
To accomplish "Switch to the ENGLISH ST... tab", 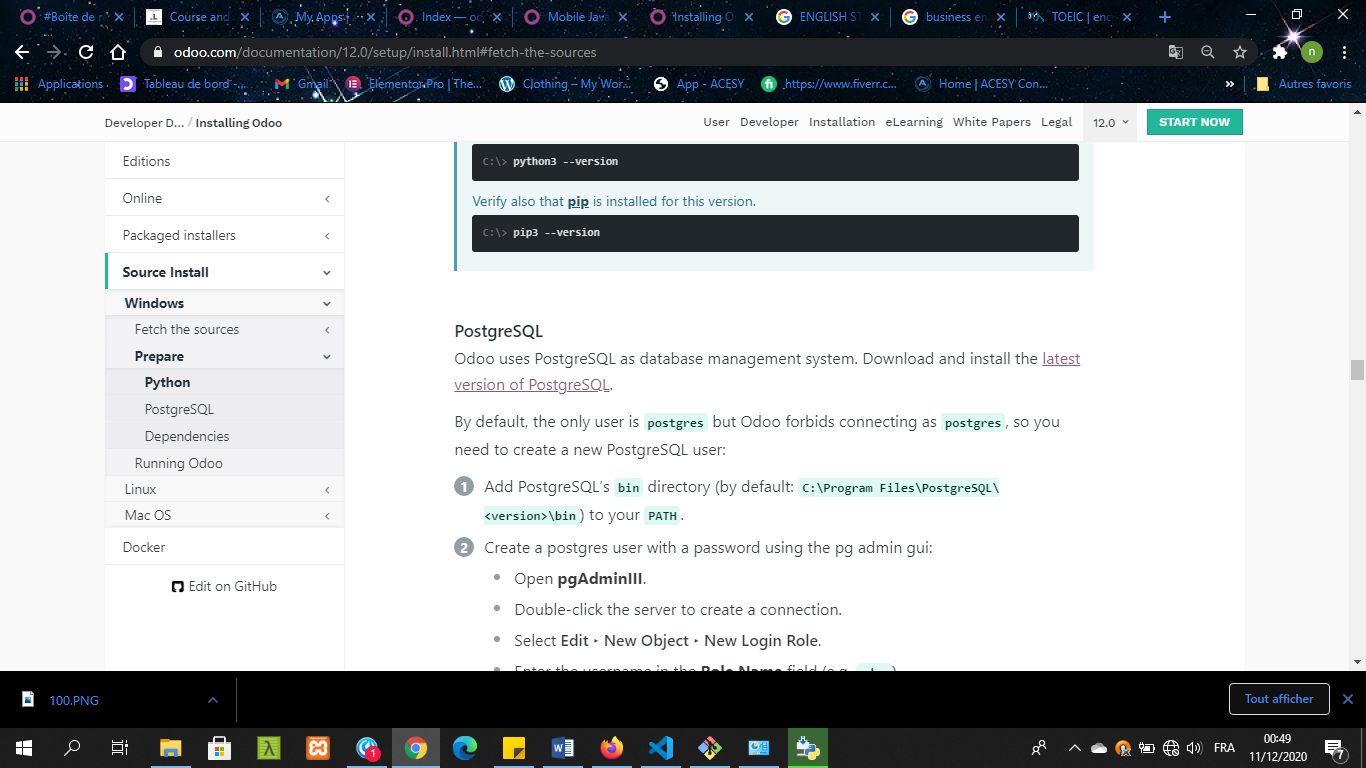I will (x=827, y=17).
